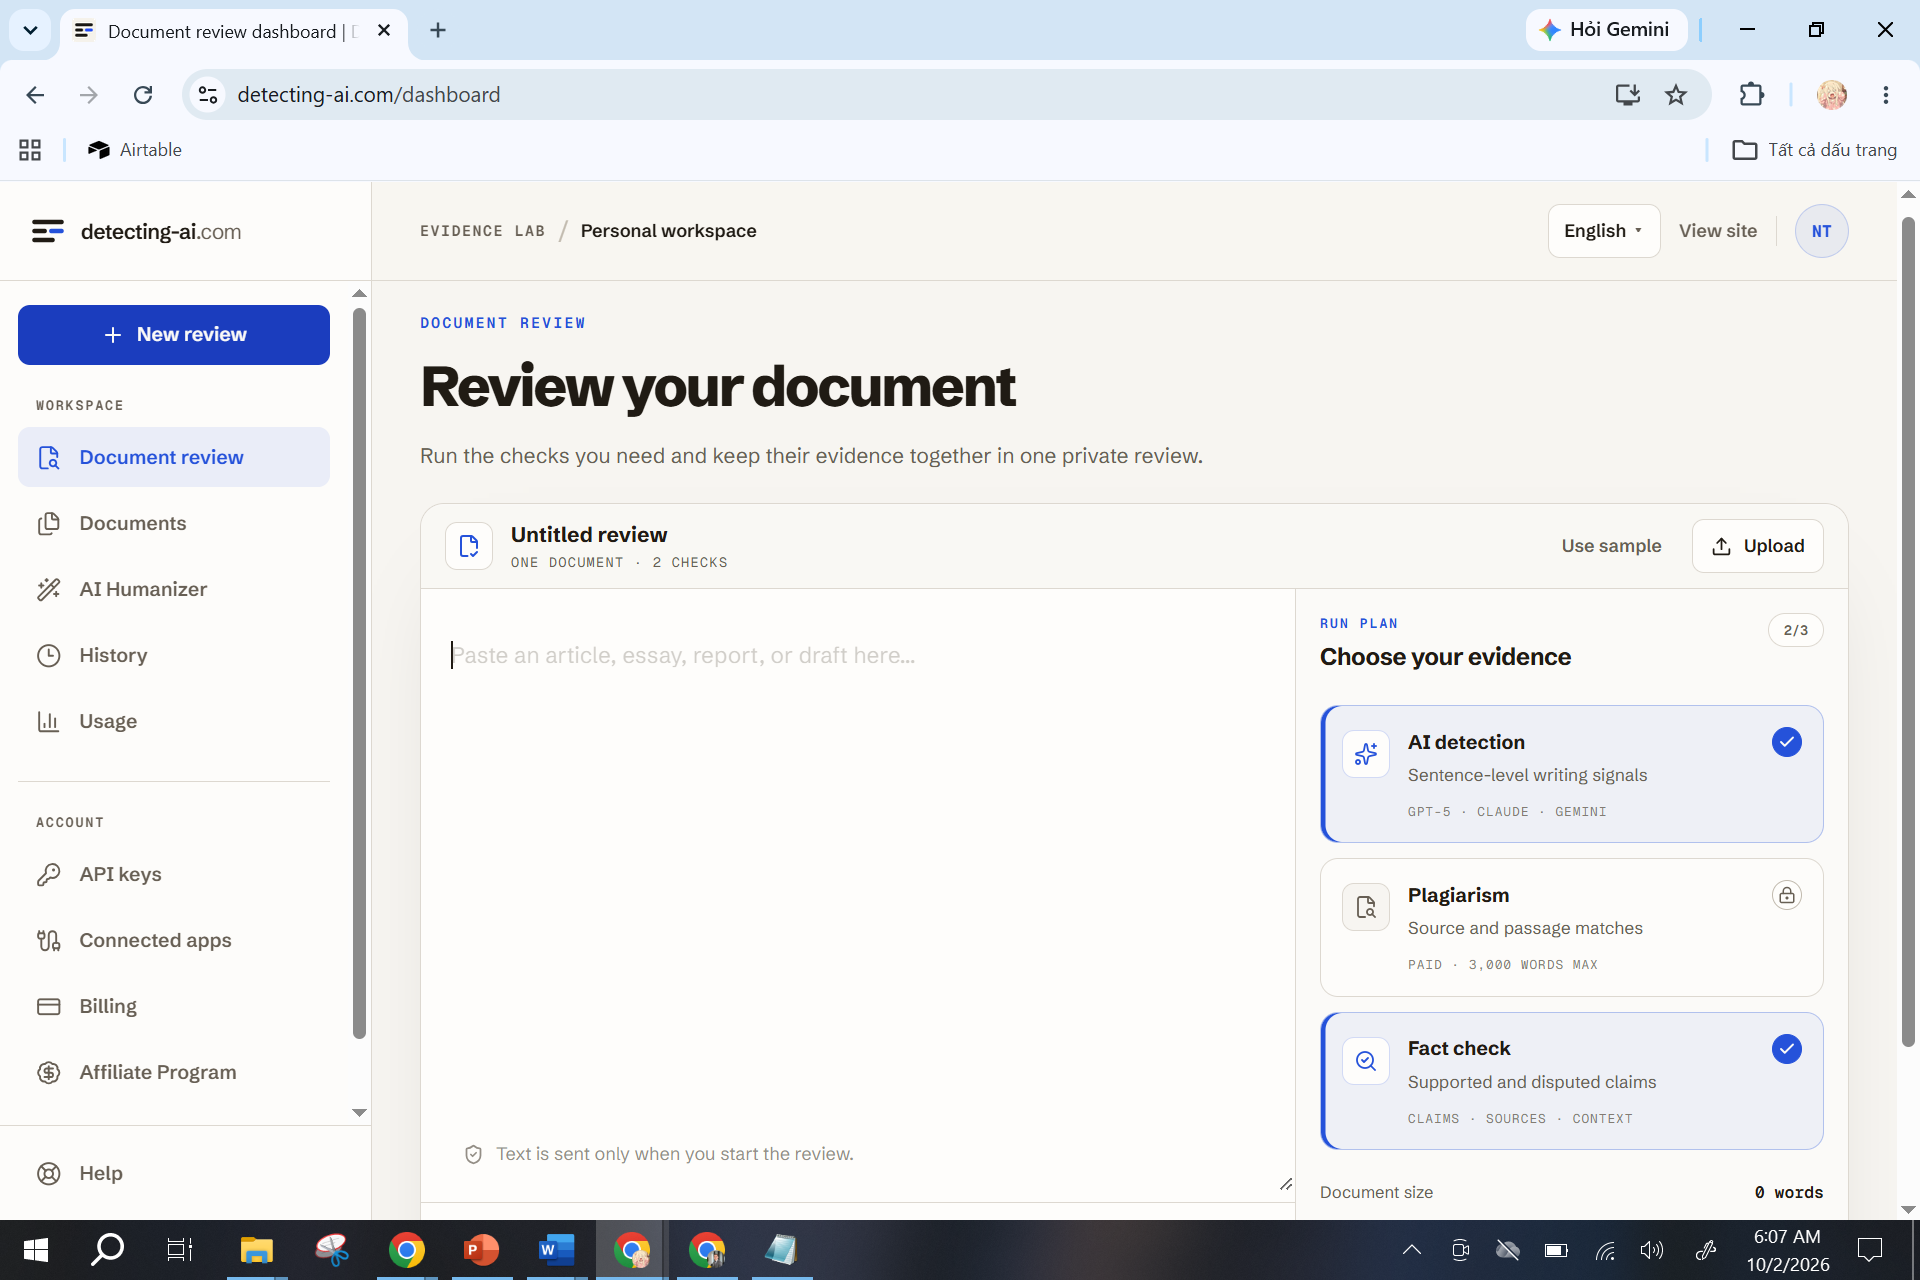Open PowerPoint from the taskbar

(481, 1250)
